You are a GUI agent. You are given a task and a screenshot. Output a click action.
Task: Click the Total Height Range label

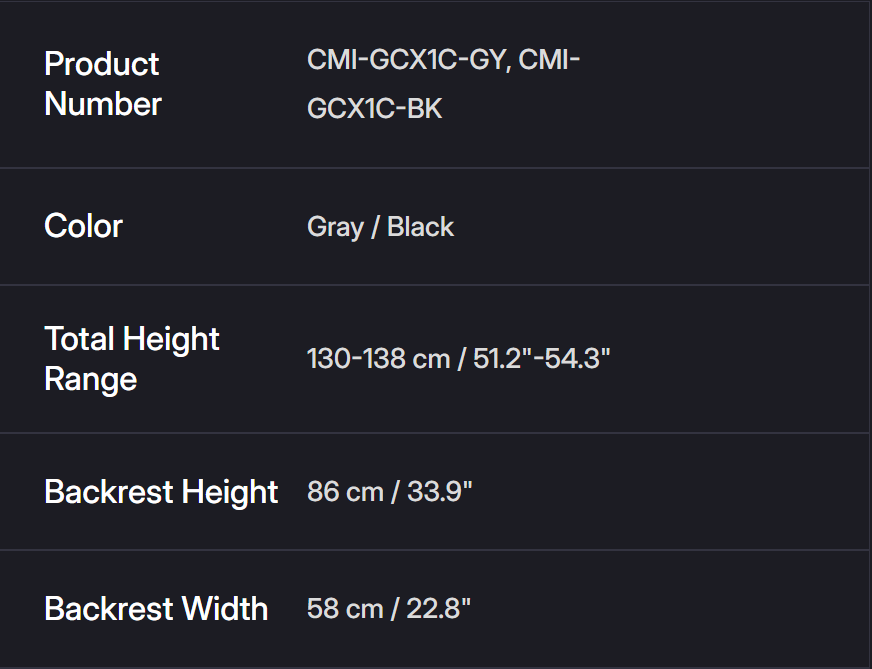tap(131, 358)
